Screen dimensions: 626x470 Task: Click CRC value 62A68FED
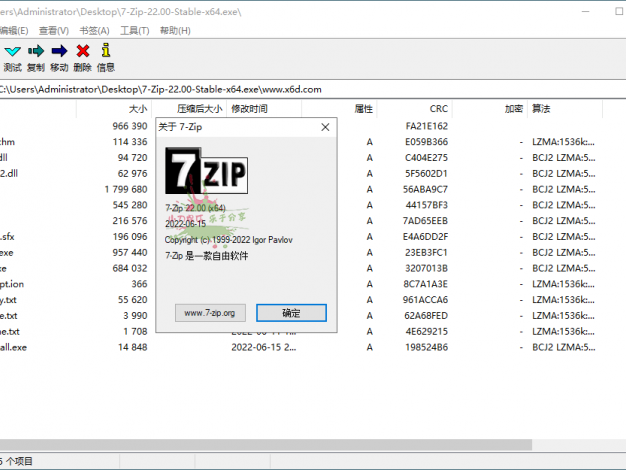[426, 316]
